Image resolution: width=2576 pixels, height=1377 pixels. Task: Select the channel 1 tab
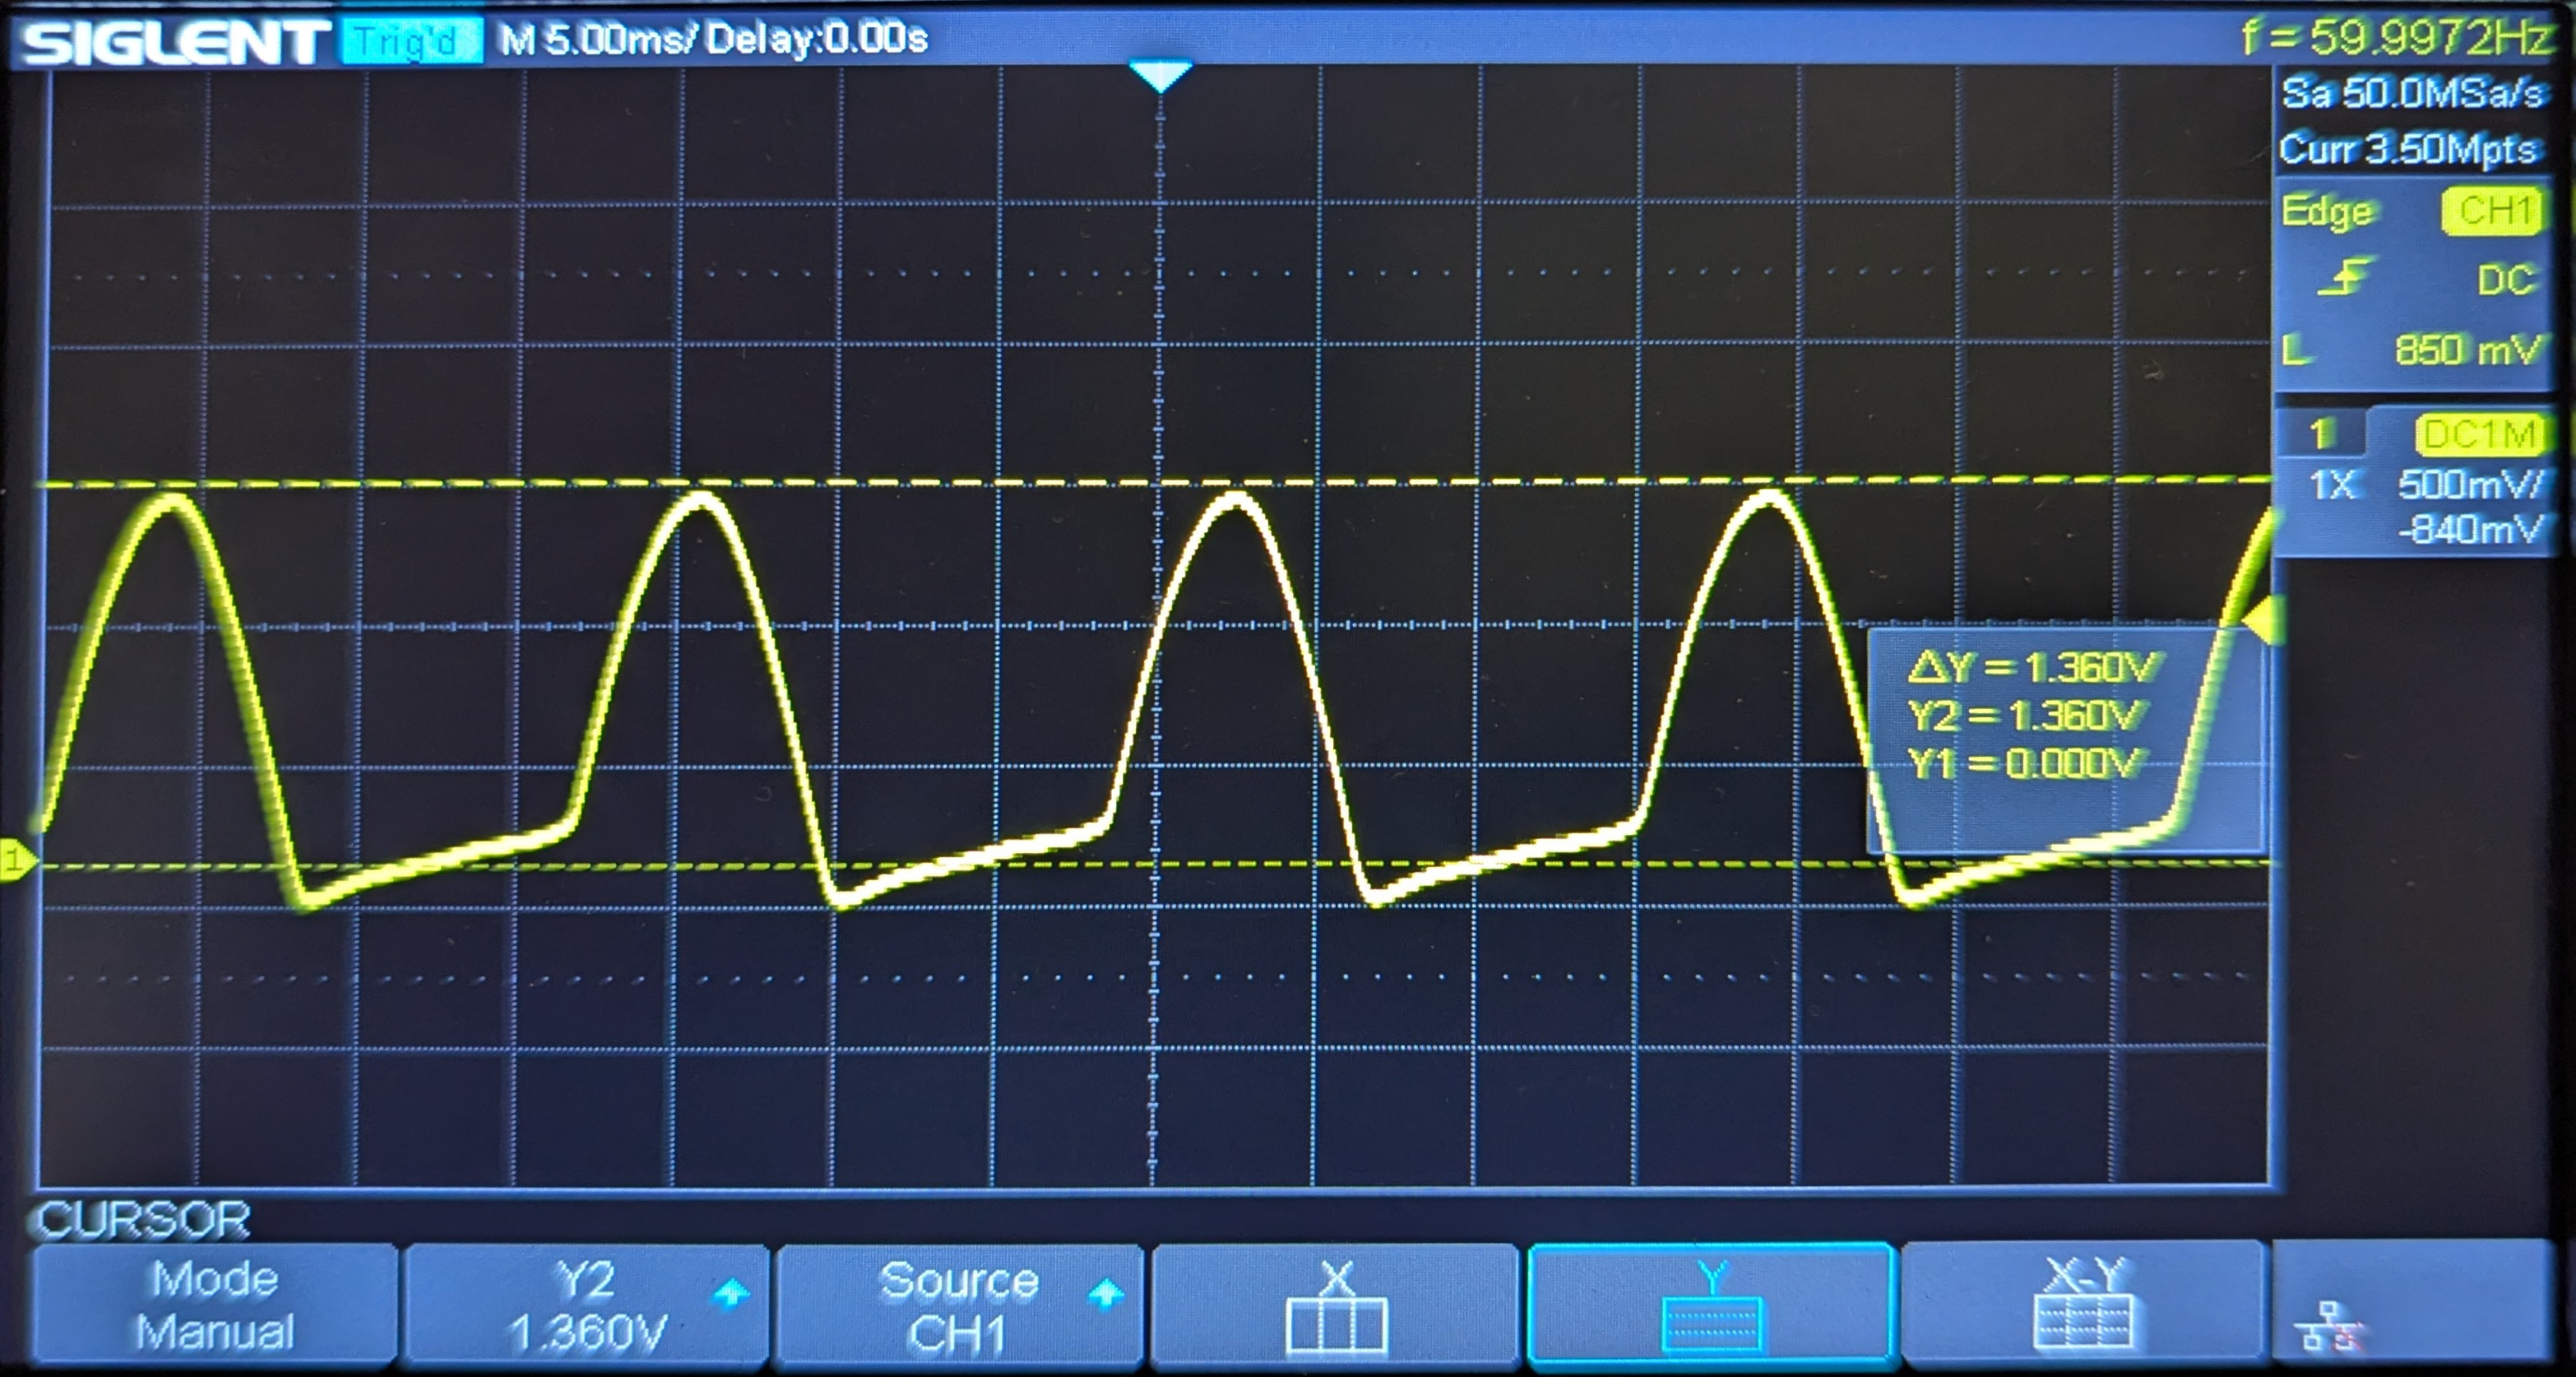(2321, 435)
